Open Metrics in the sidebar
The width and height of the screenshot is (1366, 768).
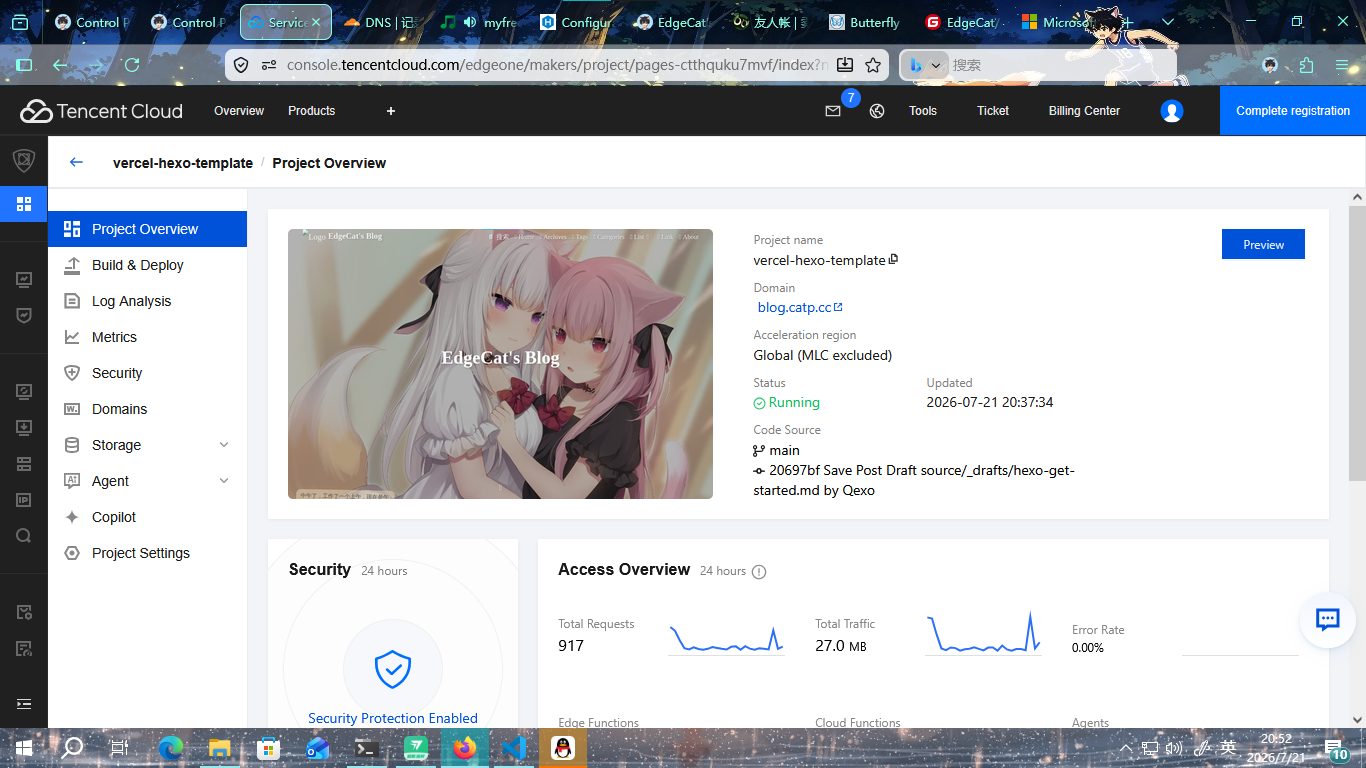[147, 337]
